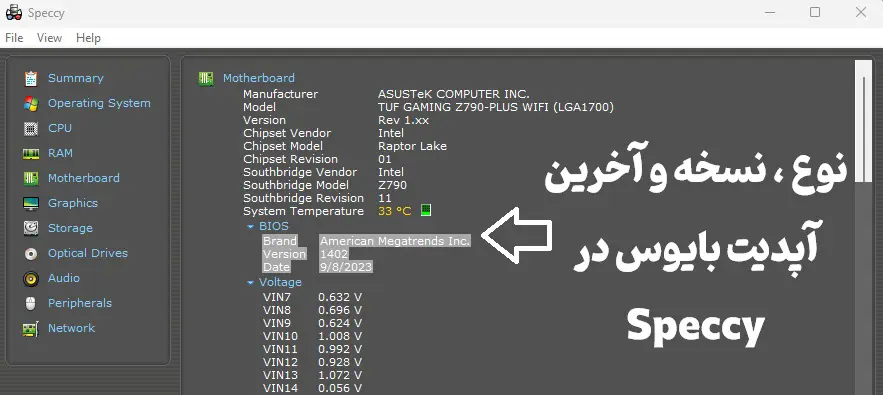Open the Help menu
Screen dimensions: 883x395
pos(88,38)
